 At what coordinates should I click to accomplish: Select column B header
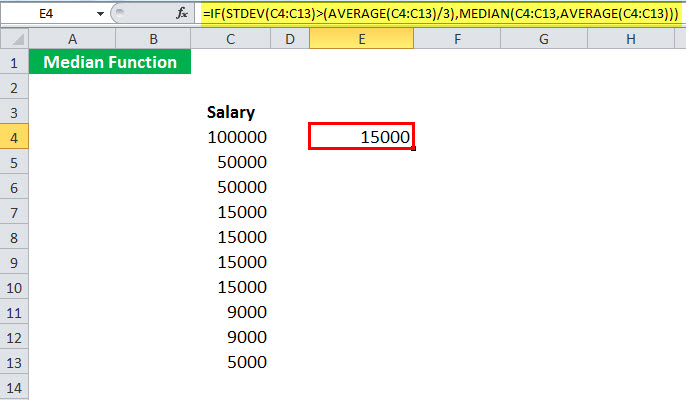tap(153, 39)
